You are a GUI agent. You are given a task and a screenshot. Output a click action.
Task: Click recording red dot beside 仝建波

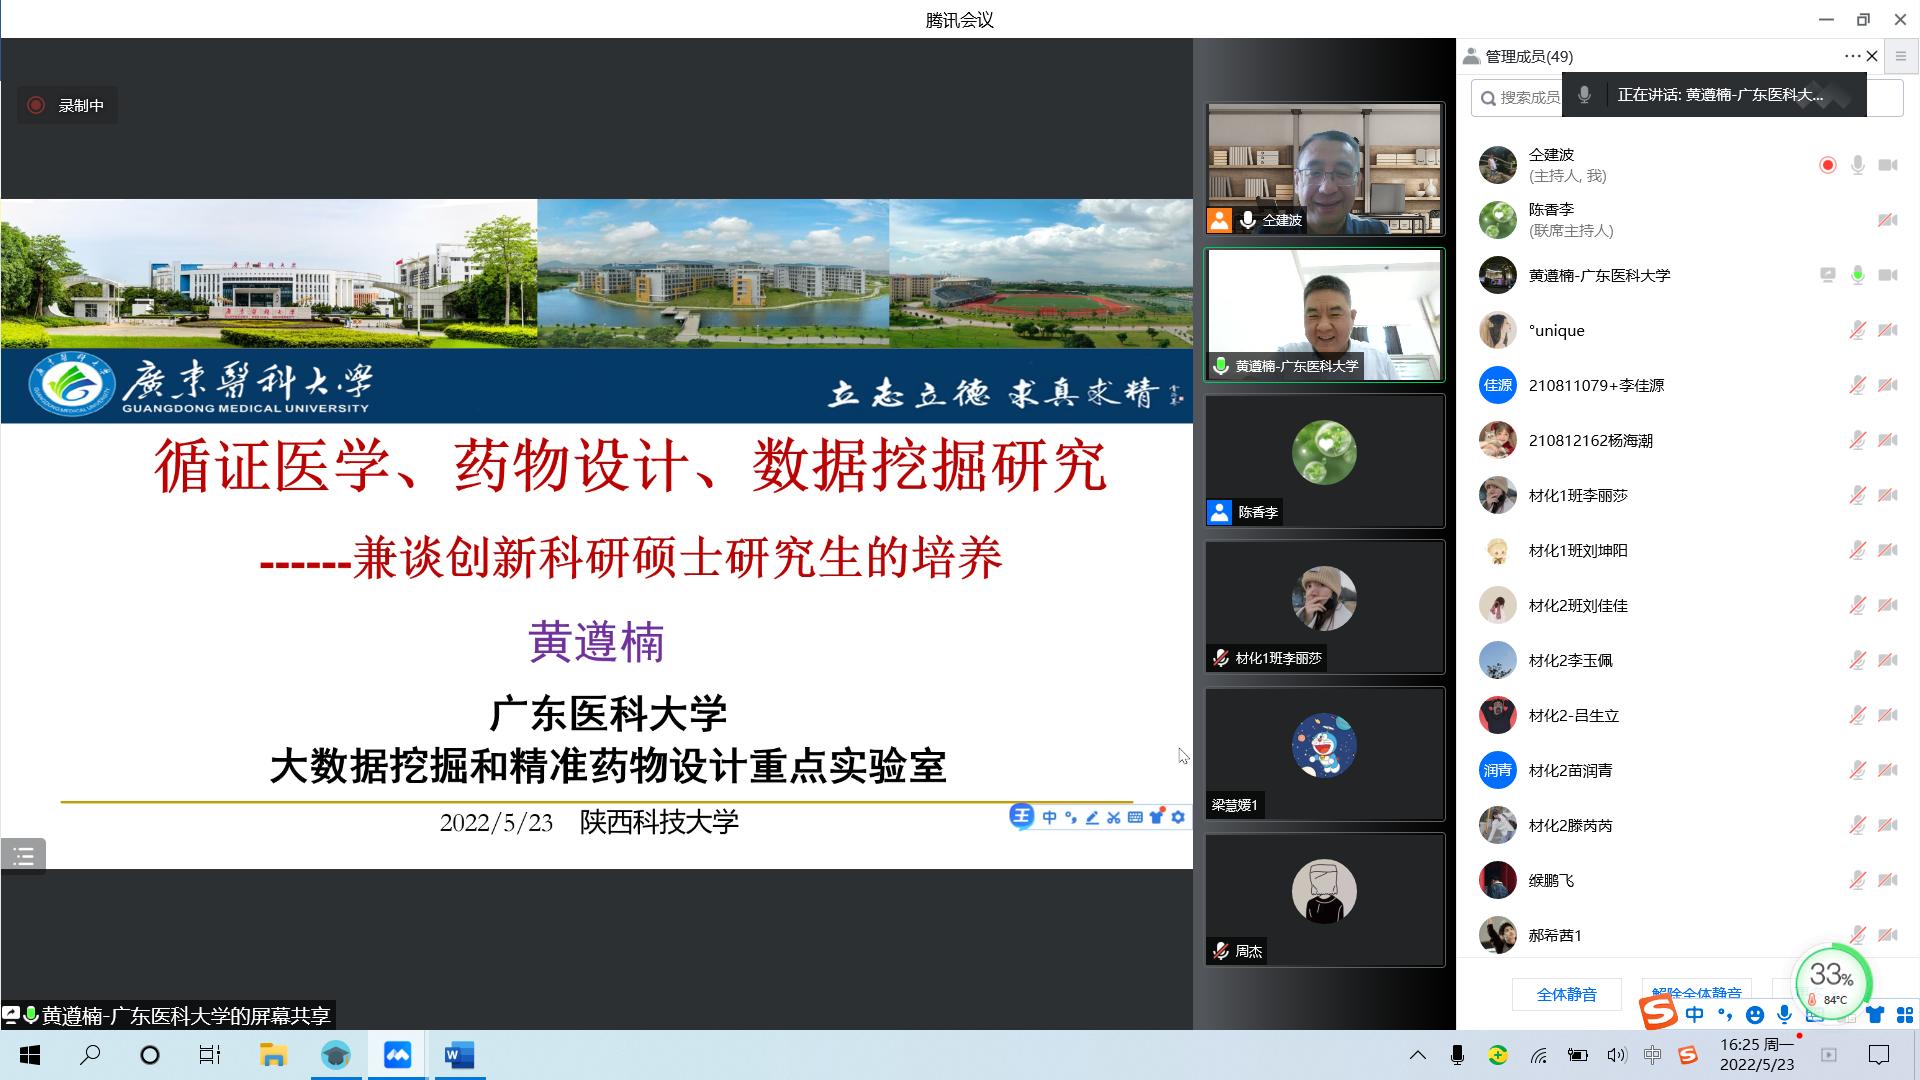(1827, 165)
